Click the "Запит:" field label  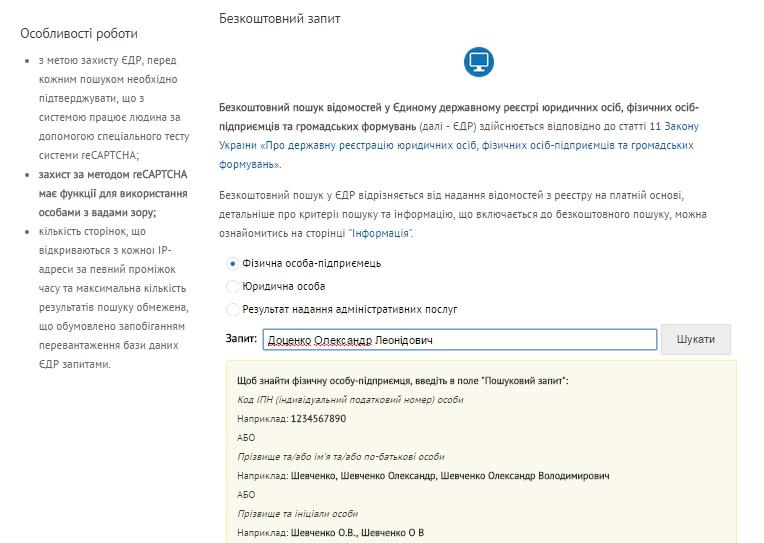pyautogui.click(x=242, y=339)
